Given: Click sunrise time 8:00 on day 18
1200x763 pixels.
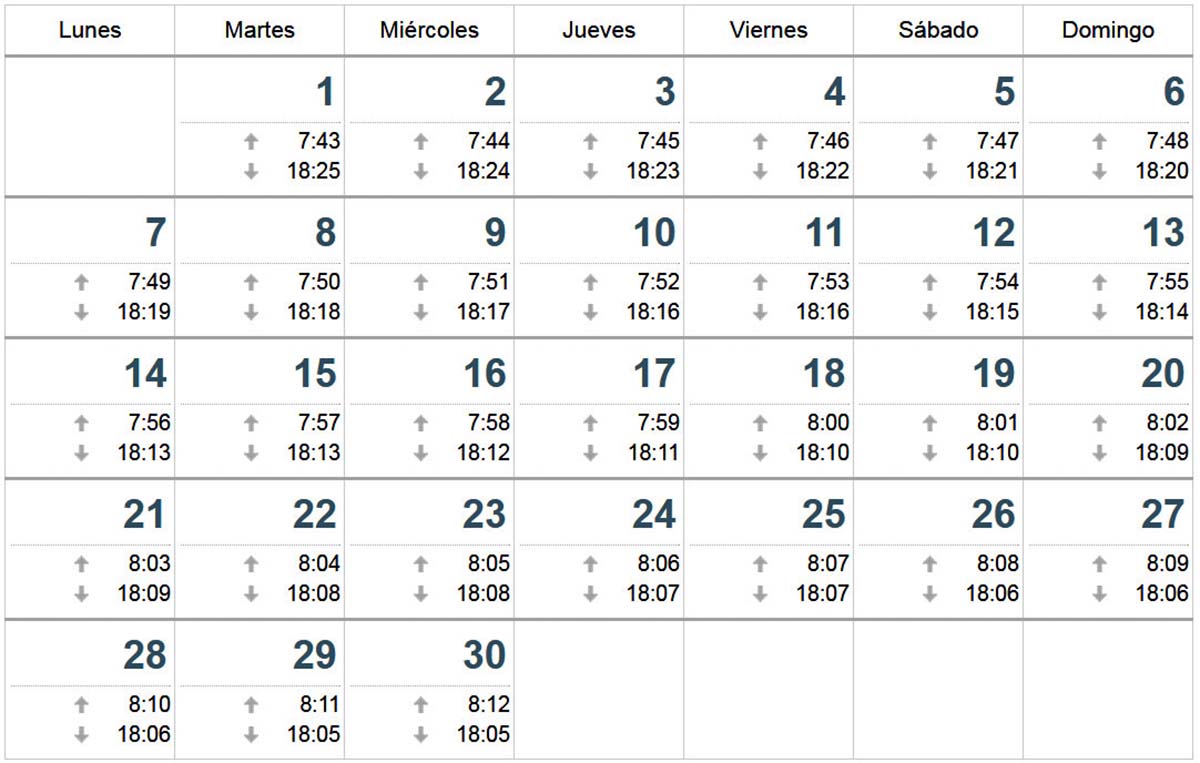Looking at the screenshot, I should (829, 424).
